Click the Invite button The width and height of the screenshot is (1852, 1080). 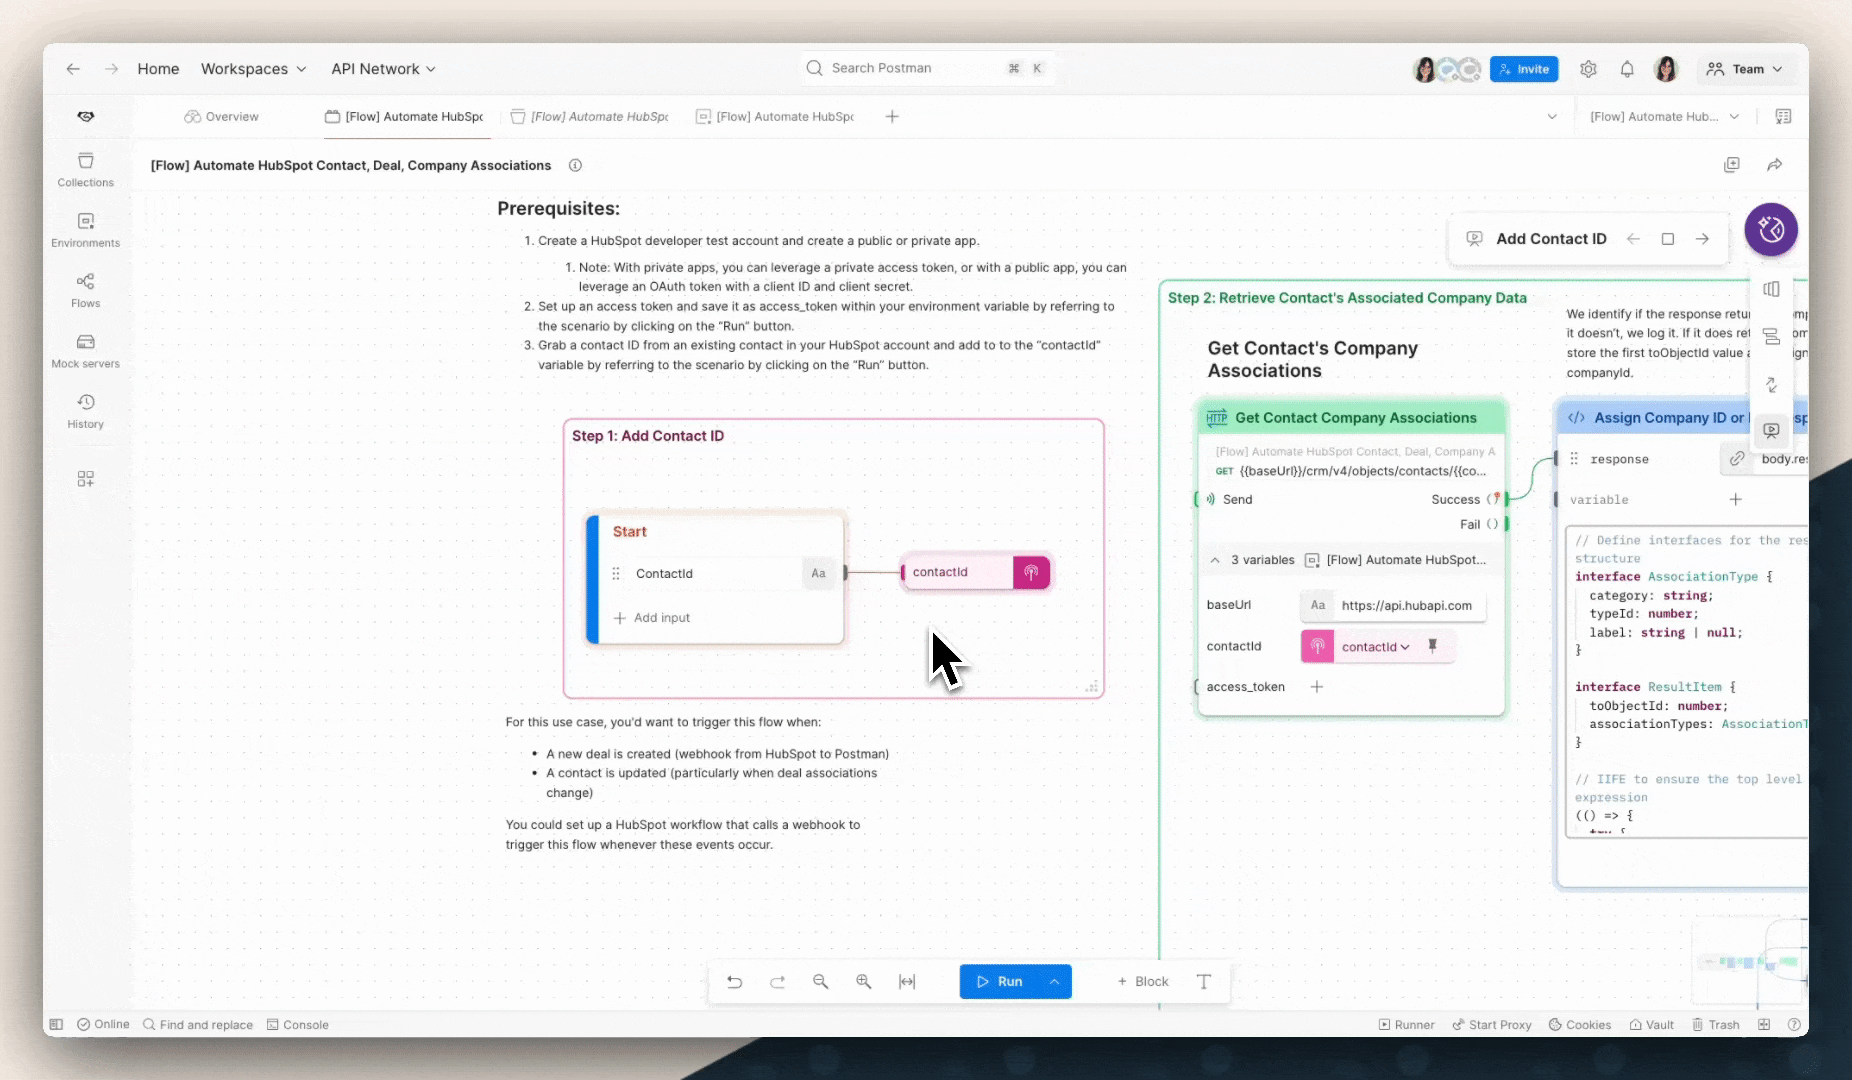pyautogui.click(x=1524, y=68)
